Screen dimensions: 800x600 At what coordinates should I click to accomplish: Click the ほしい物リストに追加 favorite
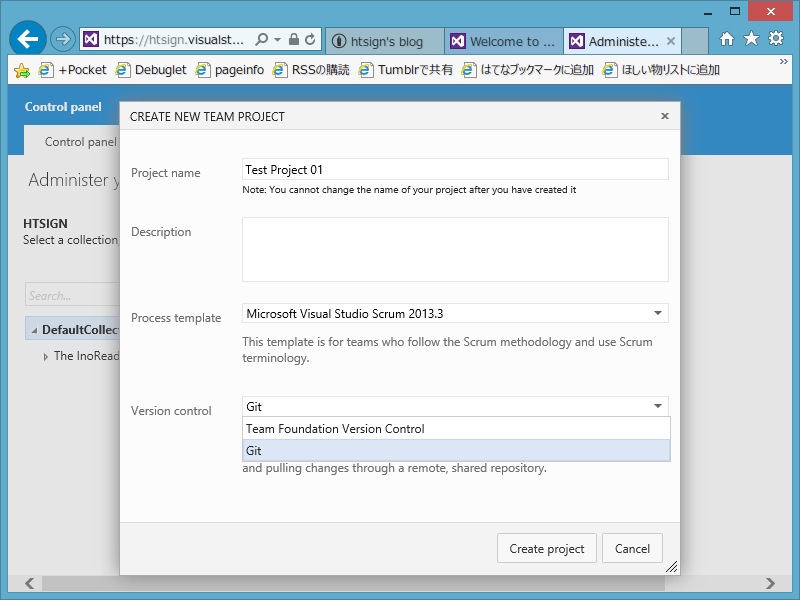[661, 70]
